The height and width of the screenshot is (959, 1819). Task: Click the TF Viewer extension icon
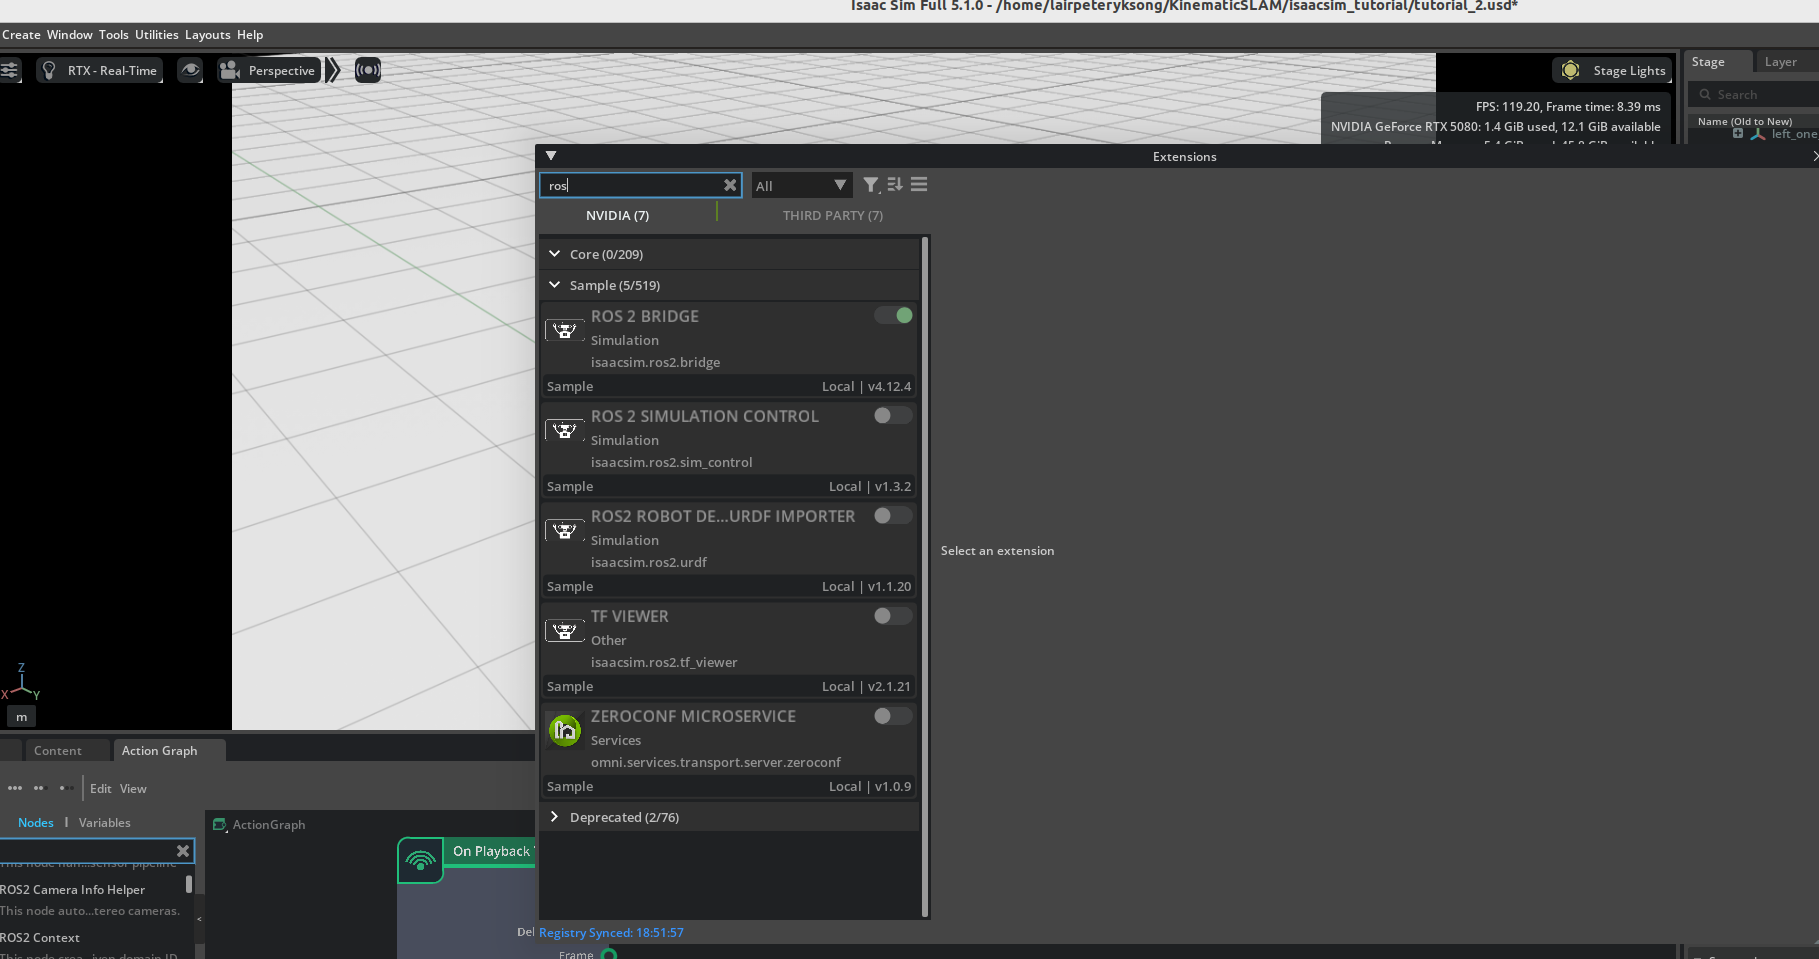click(x=565, y=630)
